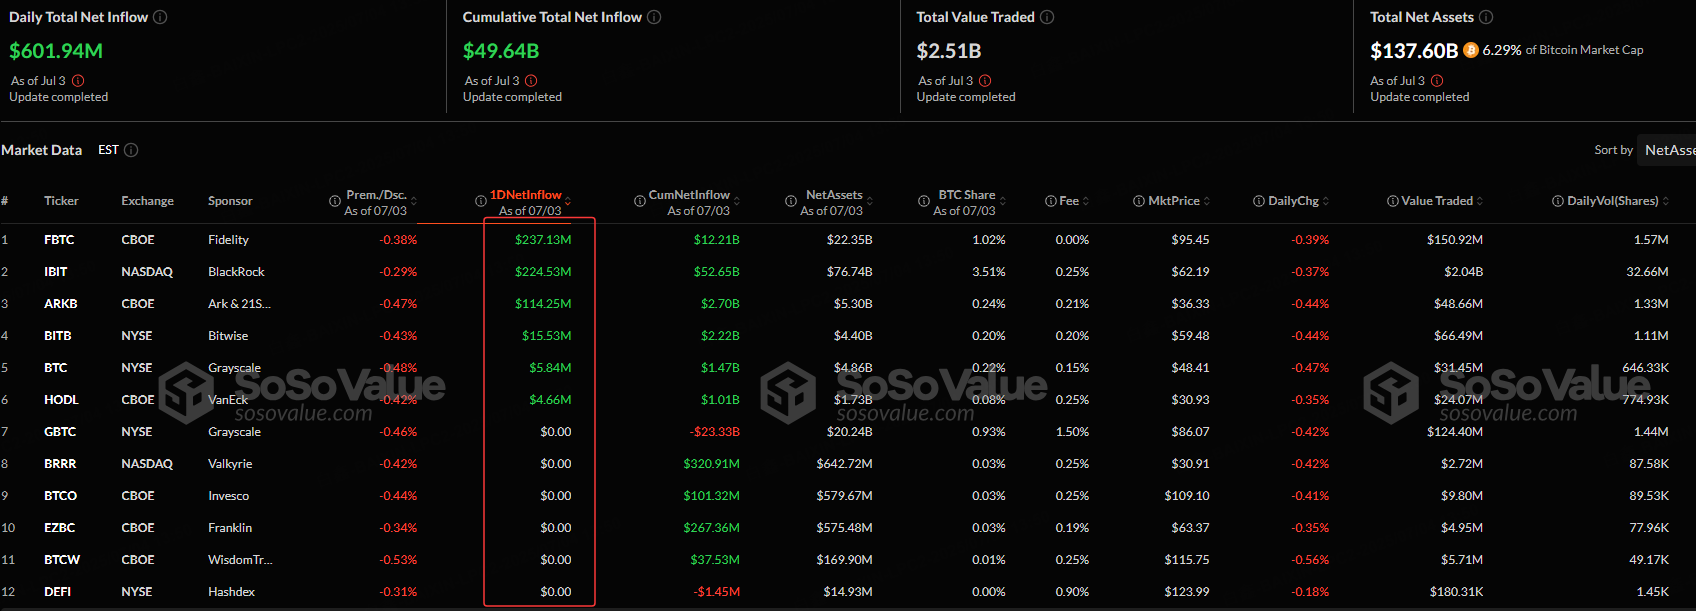
Task: Click info icon beside Total Value Traded
Action: point(1047,17)
